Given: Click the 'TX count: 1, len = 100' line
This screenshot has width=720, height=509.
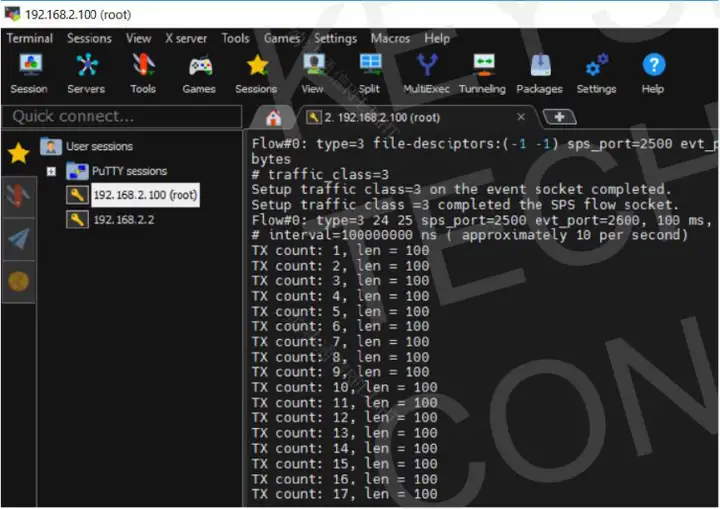Looking at the screenshot, I should click(340, 251).
